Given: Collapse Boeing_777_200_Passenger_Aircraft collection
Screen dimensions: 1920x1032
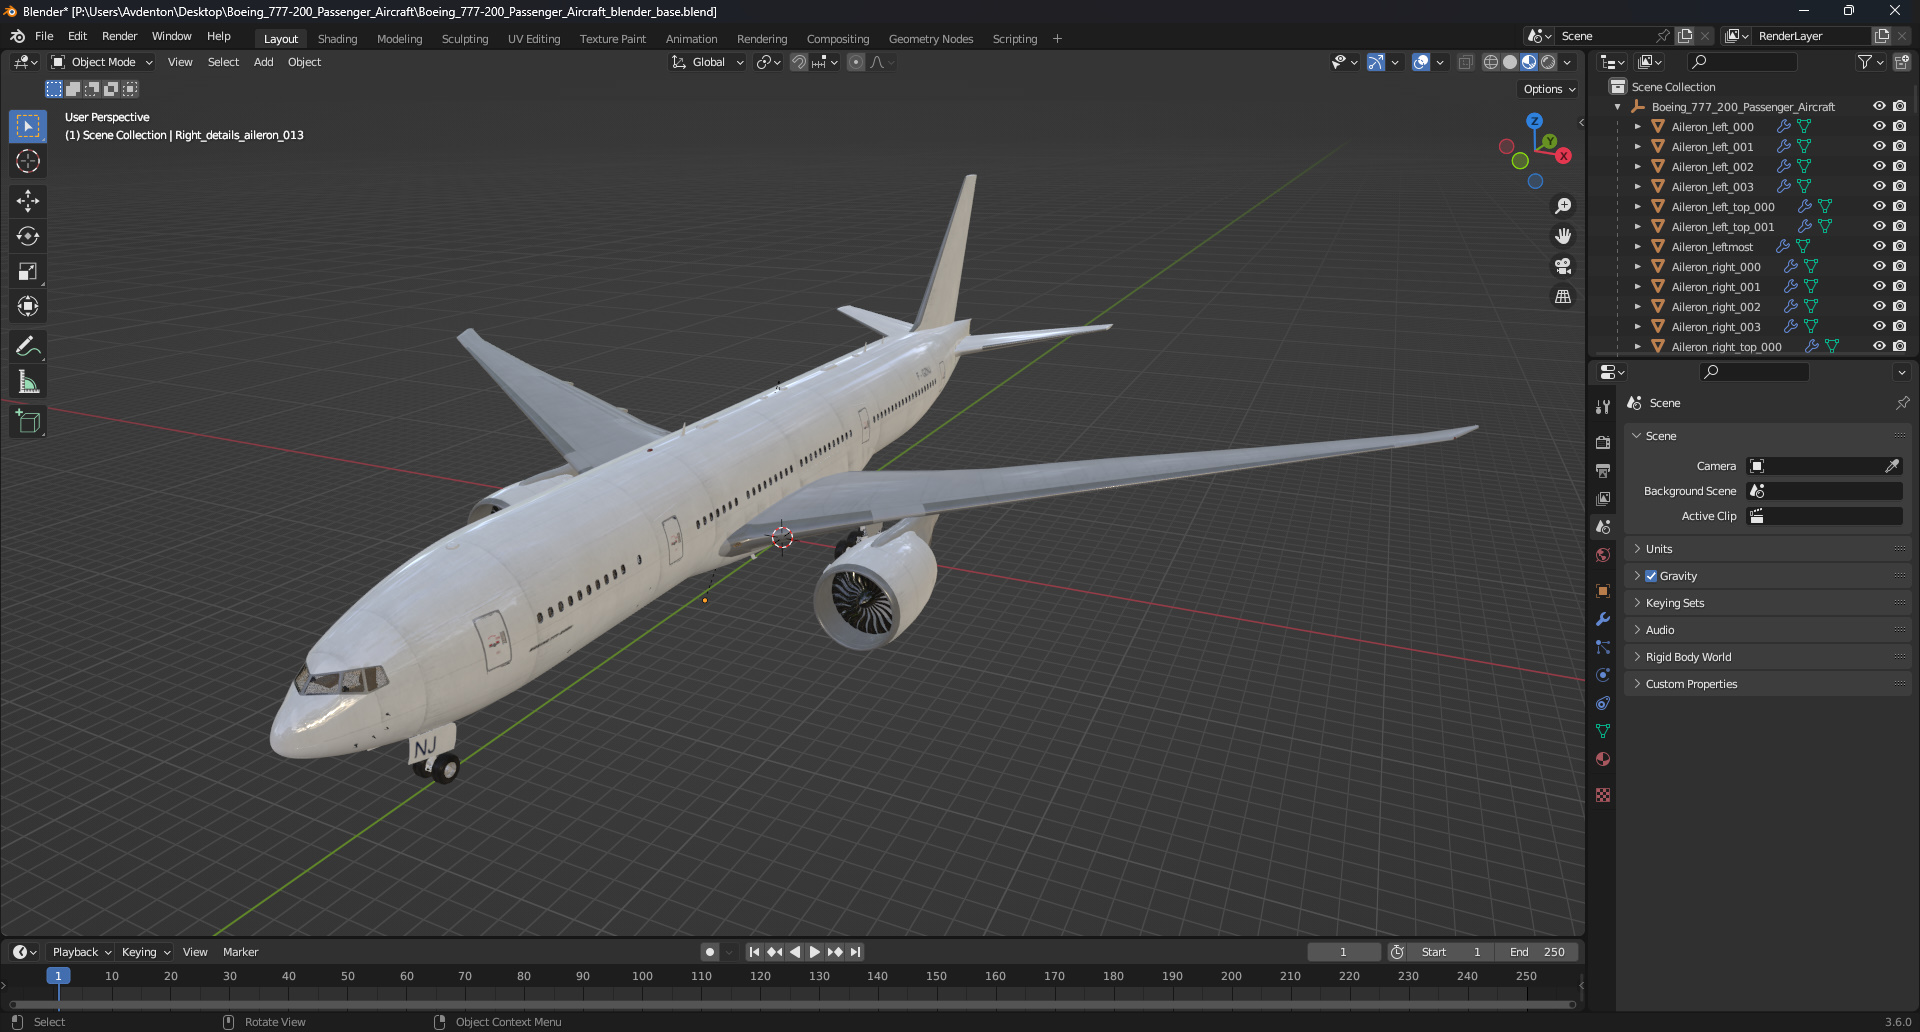Looking at the screenshot, I should click(x=1618, y=107).
